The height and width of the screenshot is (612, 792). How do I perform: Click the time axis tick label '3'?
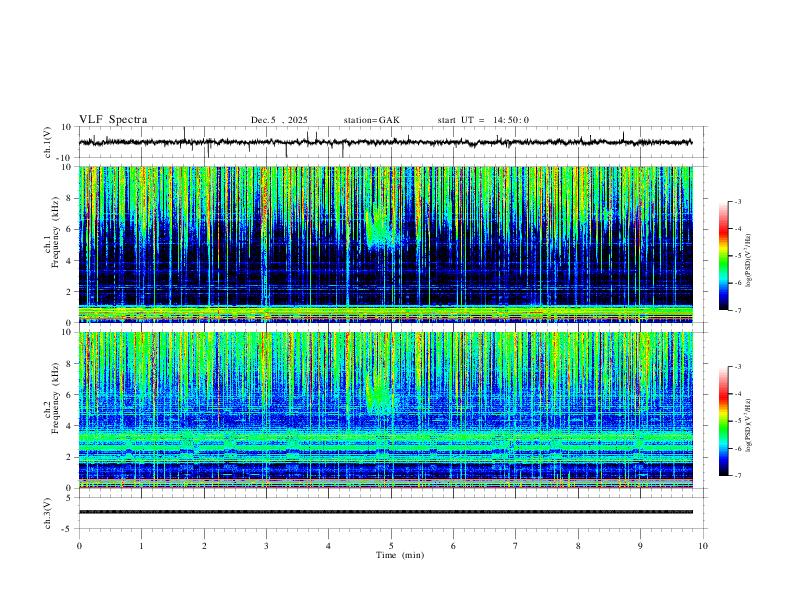pyautogui.click(x=266, y=546)
